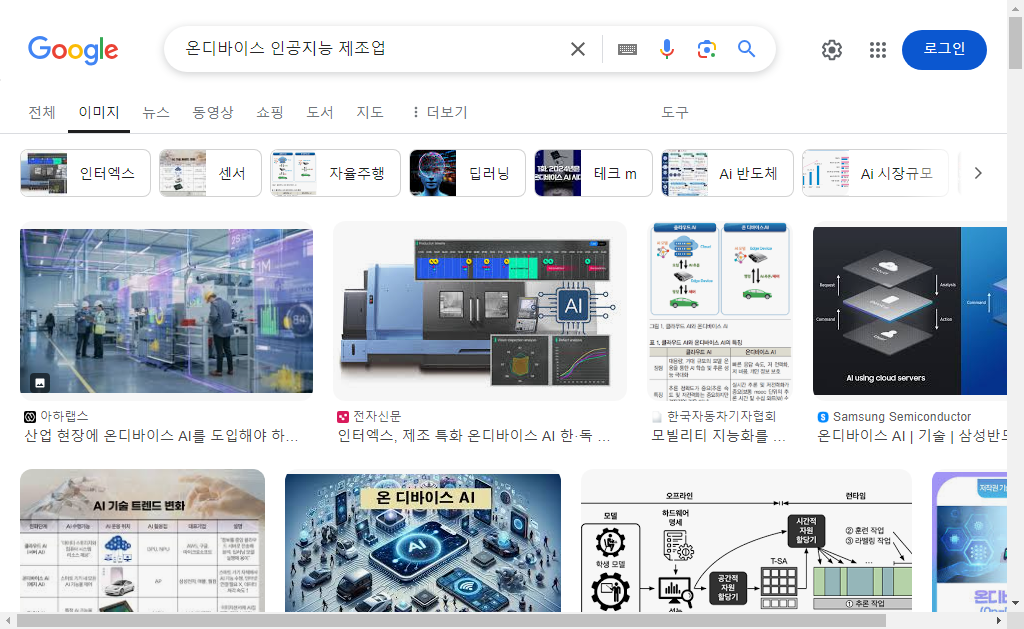Click the vertical scrollbar thumb
1024x629 pixels.
pyautogui.click(x=1015, y=42)
